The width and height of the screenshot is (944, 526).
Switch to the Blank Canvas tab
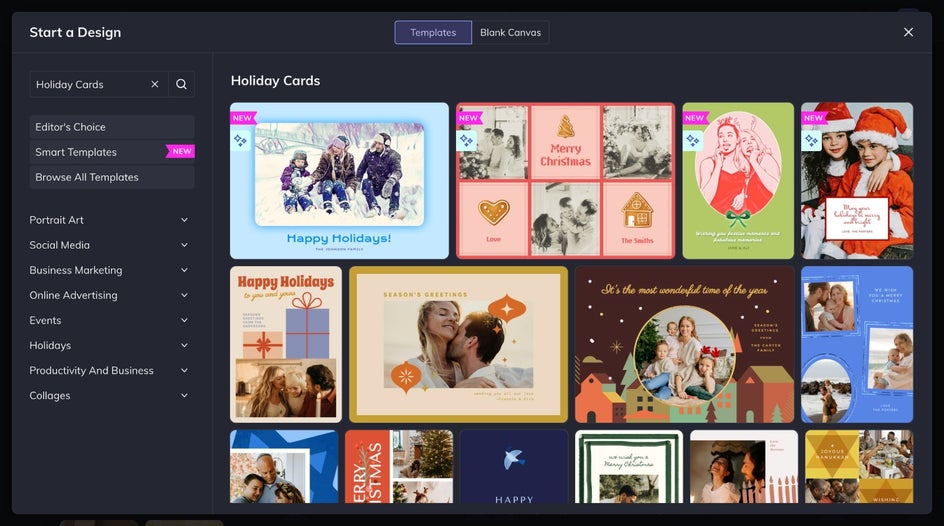511,32
